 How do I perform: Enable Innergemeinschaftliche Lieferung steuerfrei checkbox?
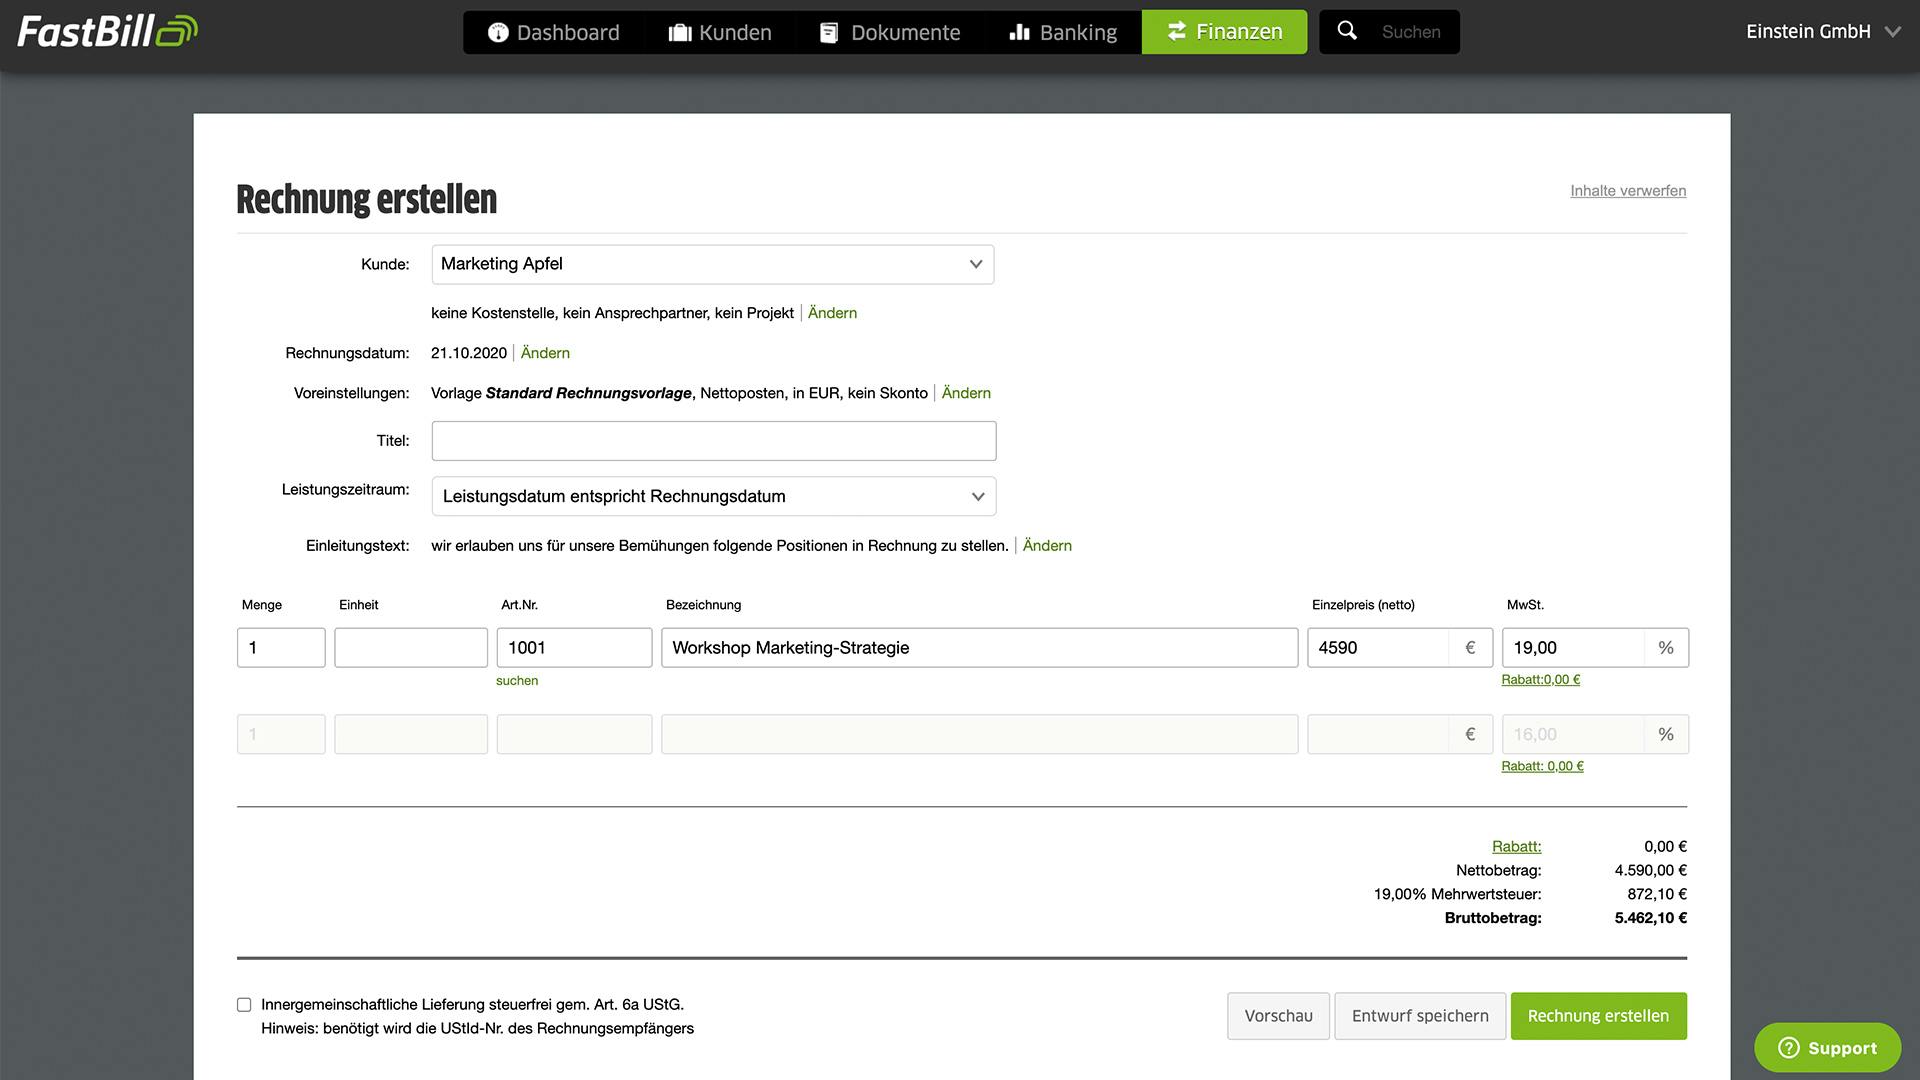(x=244, y=1005)
